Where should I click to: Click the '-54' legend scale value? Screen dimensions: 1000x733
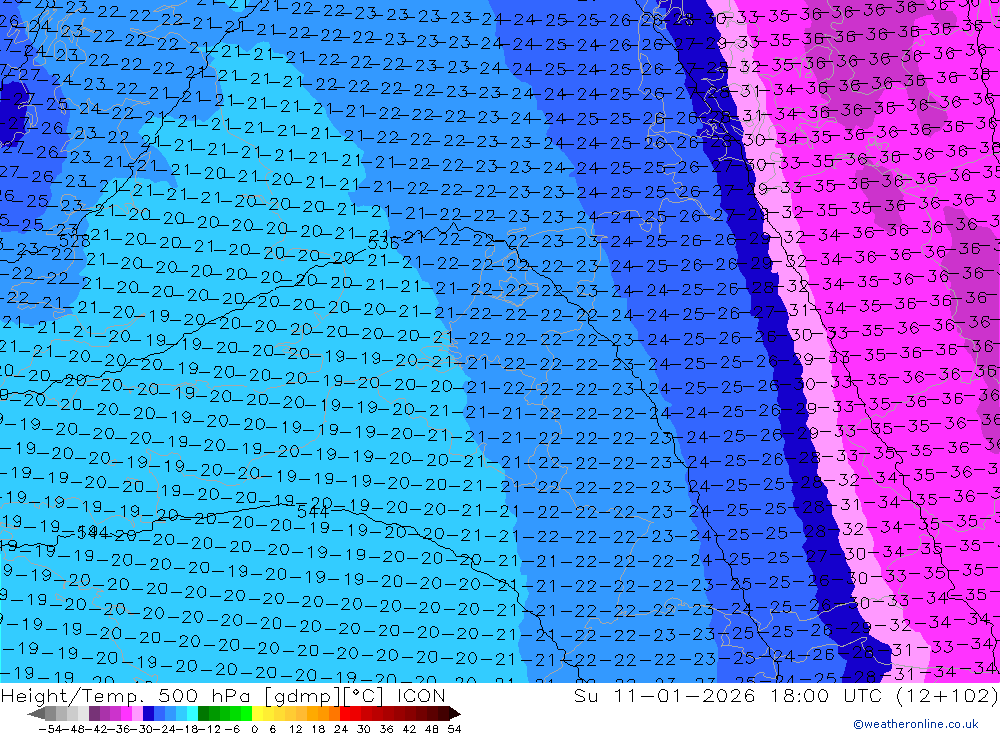pyautogui.click(x=50, y=729)
